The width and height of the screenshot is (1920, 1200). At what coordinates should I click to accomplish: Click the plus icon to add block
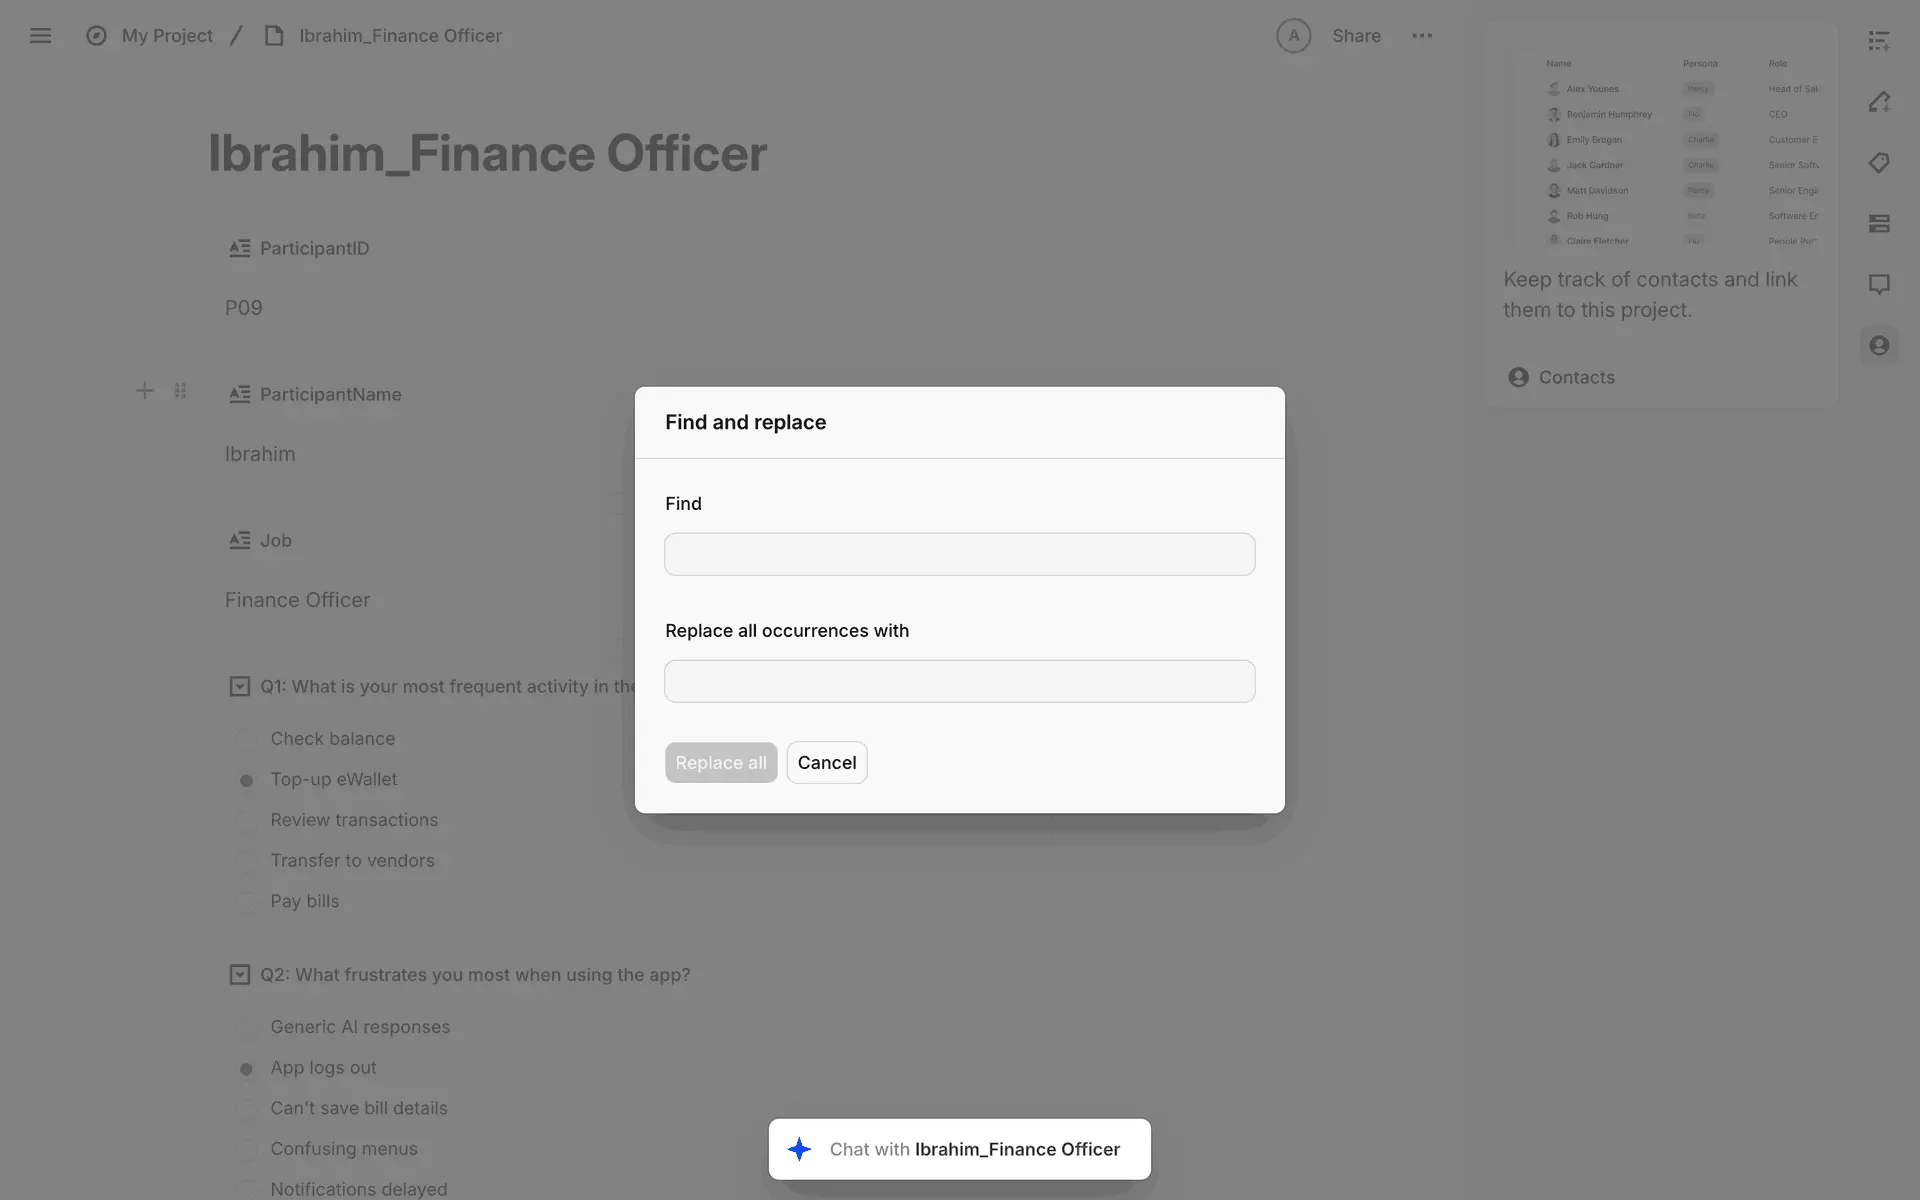click(x=145, y=391)
